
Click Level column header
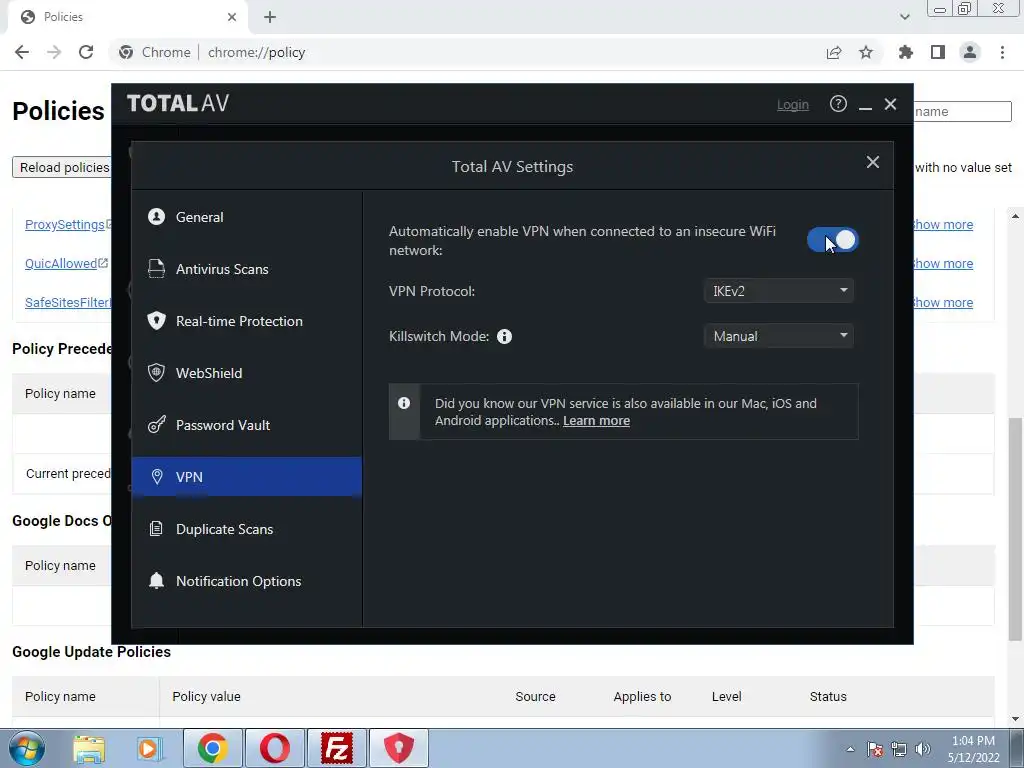pos(727,696)
